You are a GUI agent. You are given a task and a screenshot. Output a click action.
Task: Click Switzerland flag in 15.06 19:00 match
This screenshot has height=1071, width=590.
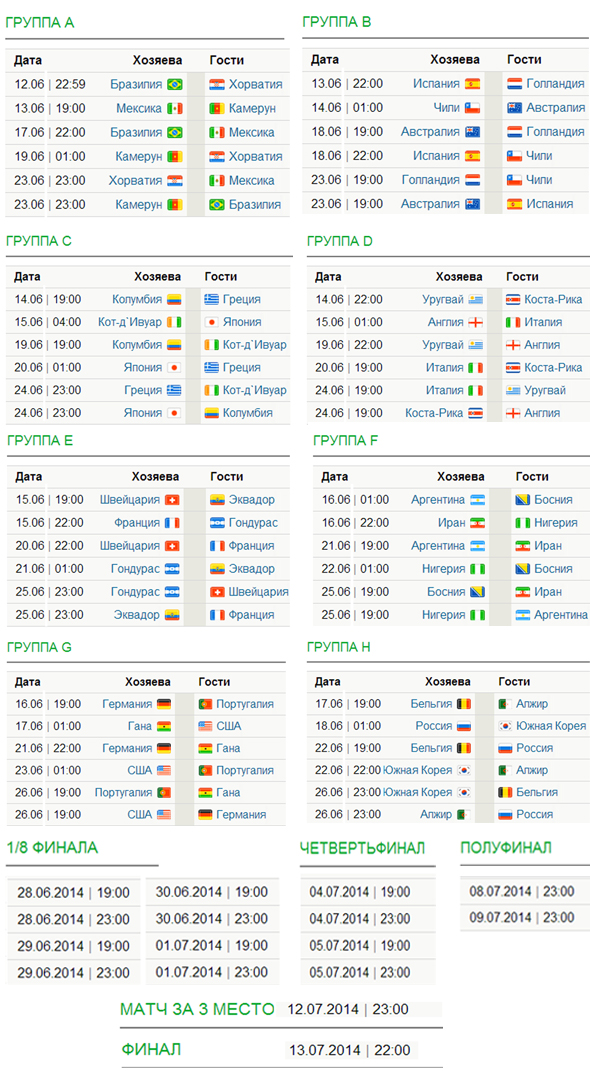pos(172,499)
